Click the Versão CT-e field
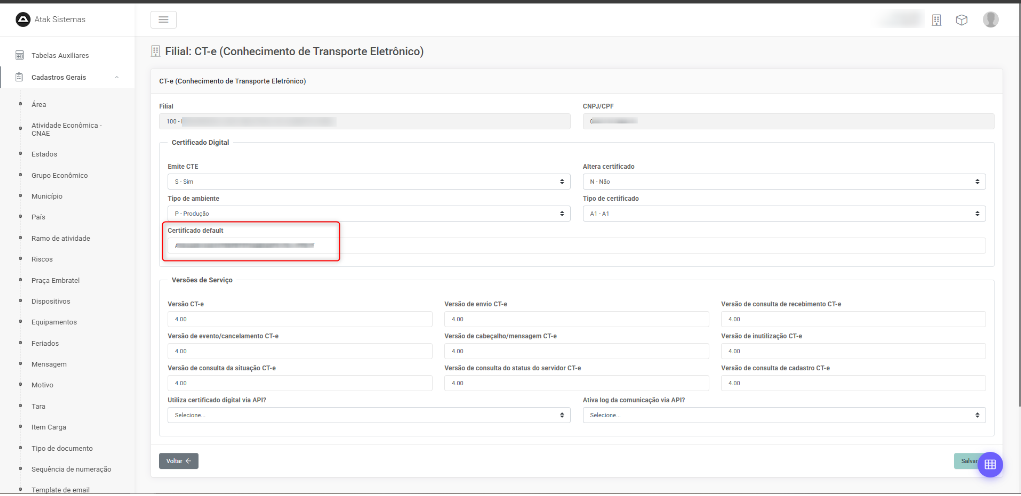 point(300,319)
